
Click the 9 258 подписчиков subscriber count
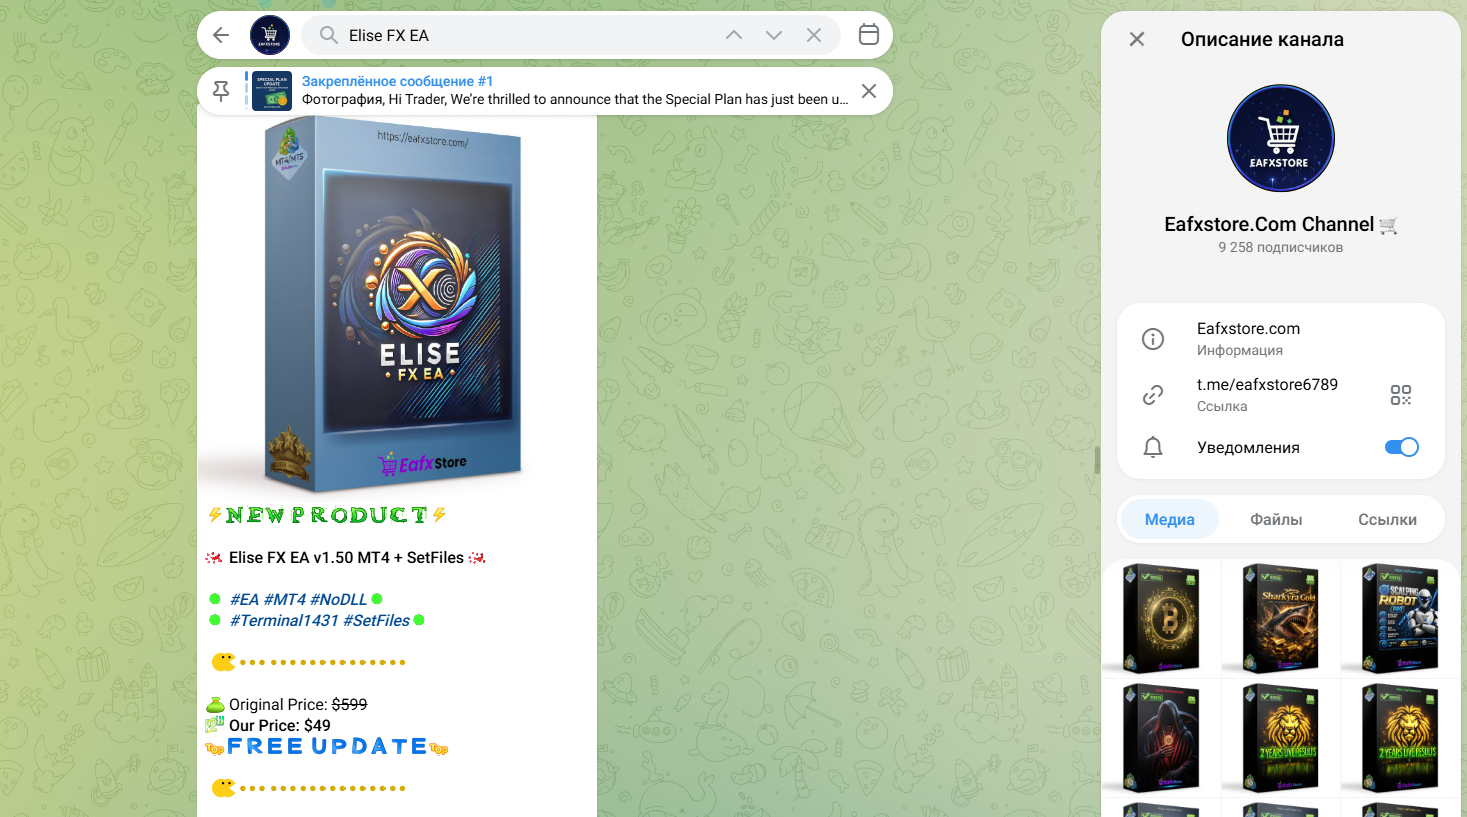point(1281,247)
